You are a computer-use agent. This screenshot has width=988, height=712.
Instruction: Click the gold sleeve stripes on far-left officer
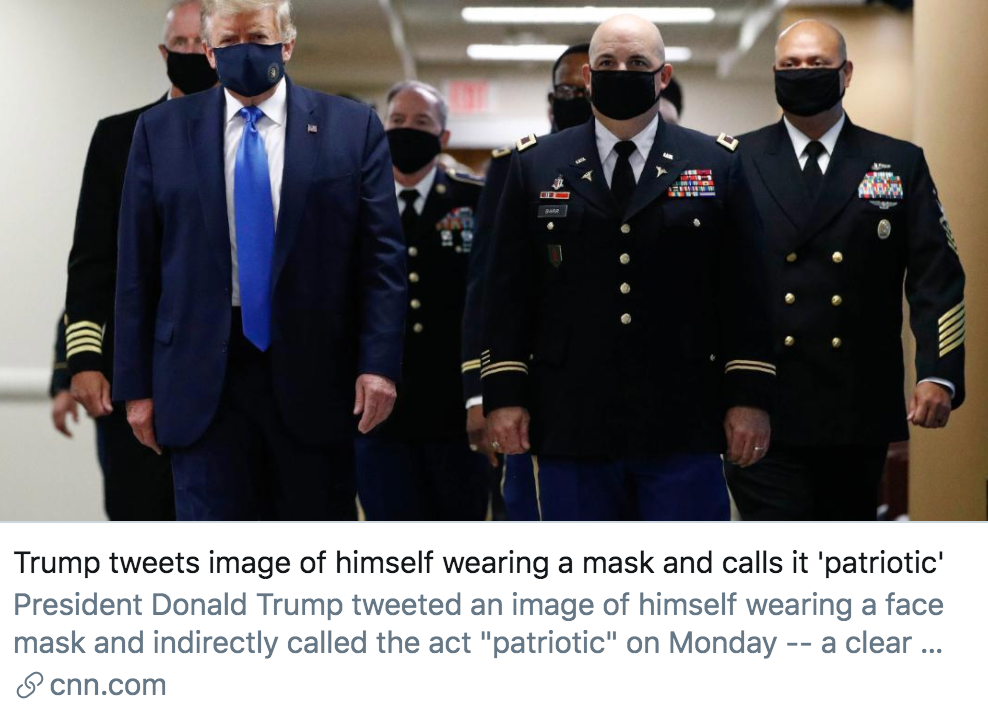(84, 339)
